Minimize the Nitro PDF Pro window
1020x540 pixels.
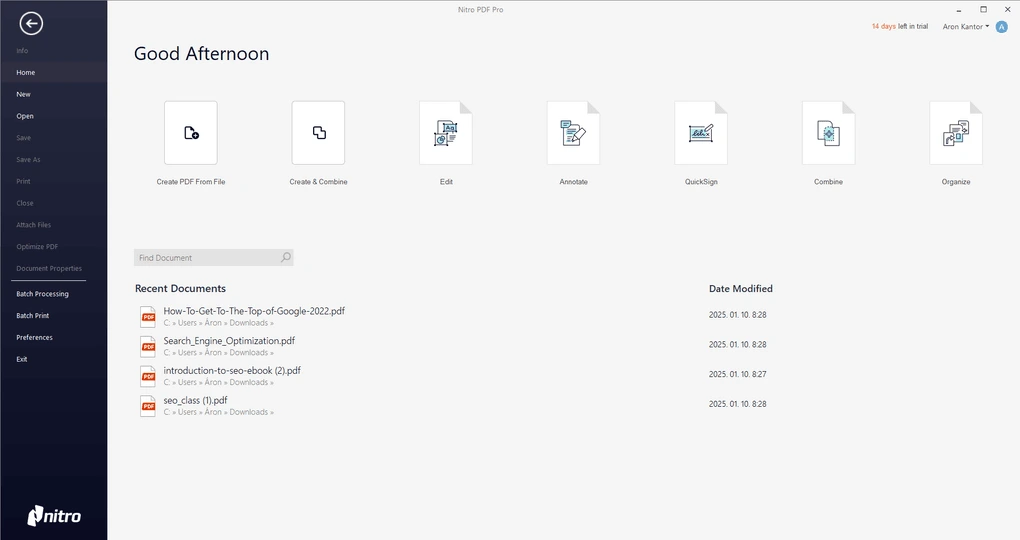click(959, 10)
